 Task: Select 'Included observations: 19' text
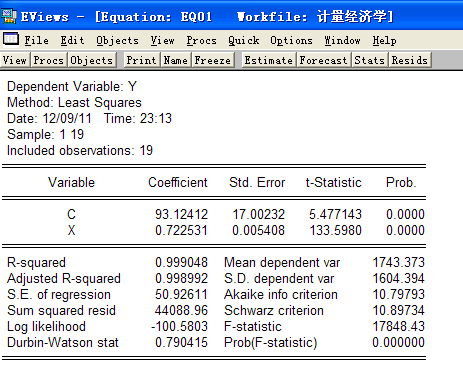click(x=80, y=150)
